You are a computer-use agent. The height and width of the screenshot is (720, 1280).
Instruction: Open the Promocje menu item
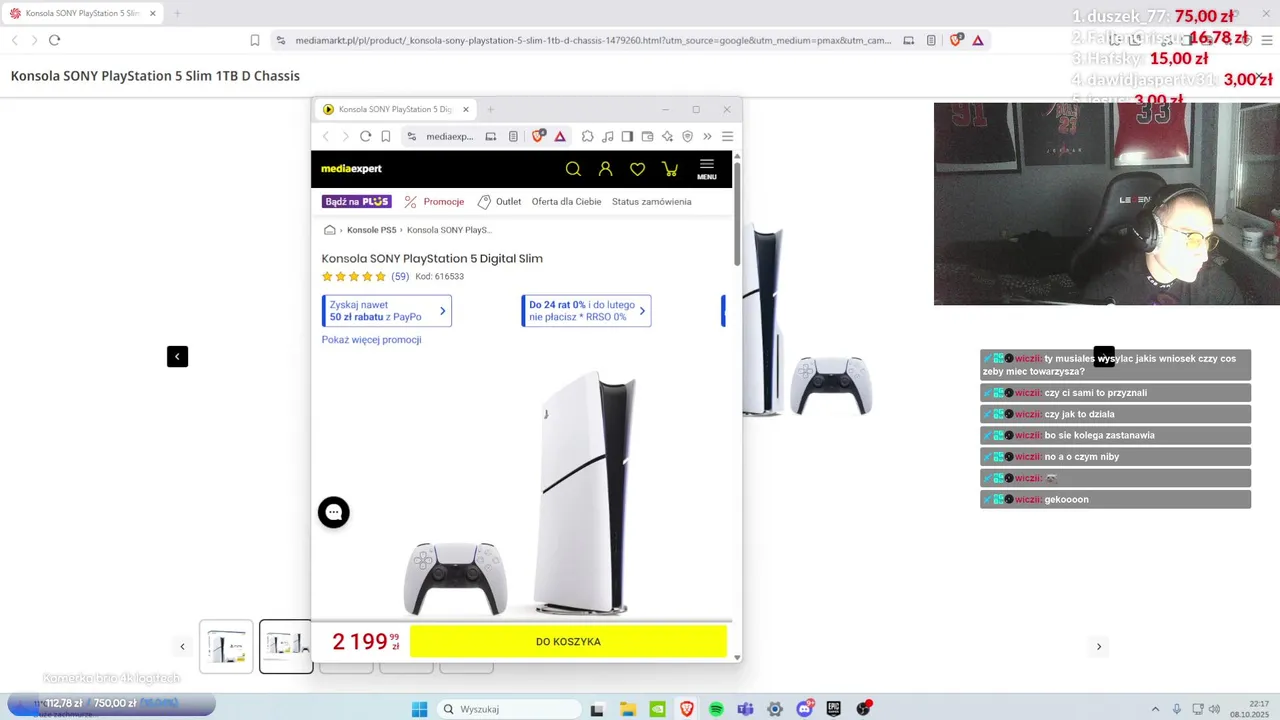tap(434, 201)
